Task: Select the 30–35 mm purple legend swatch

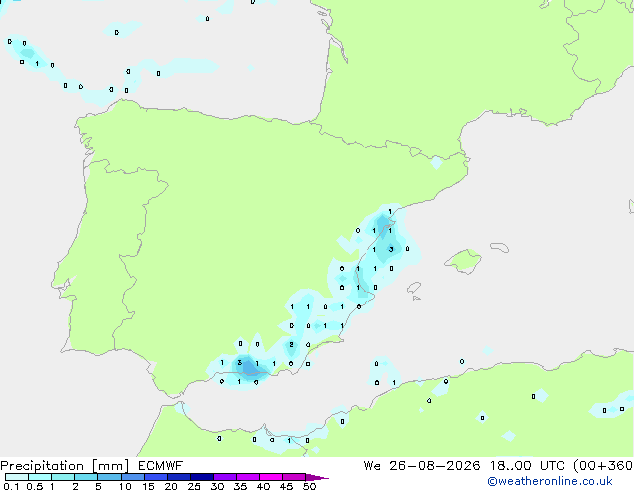Action: click(x=225, y=477)
